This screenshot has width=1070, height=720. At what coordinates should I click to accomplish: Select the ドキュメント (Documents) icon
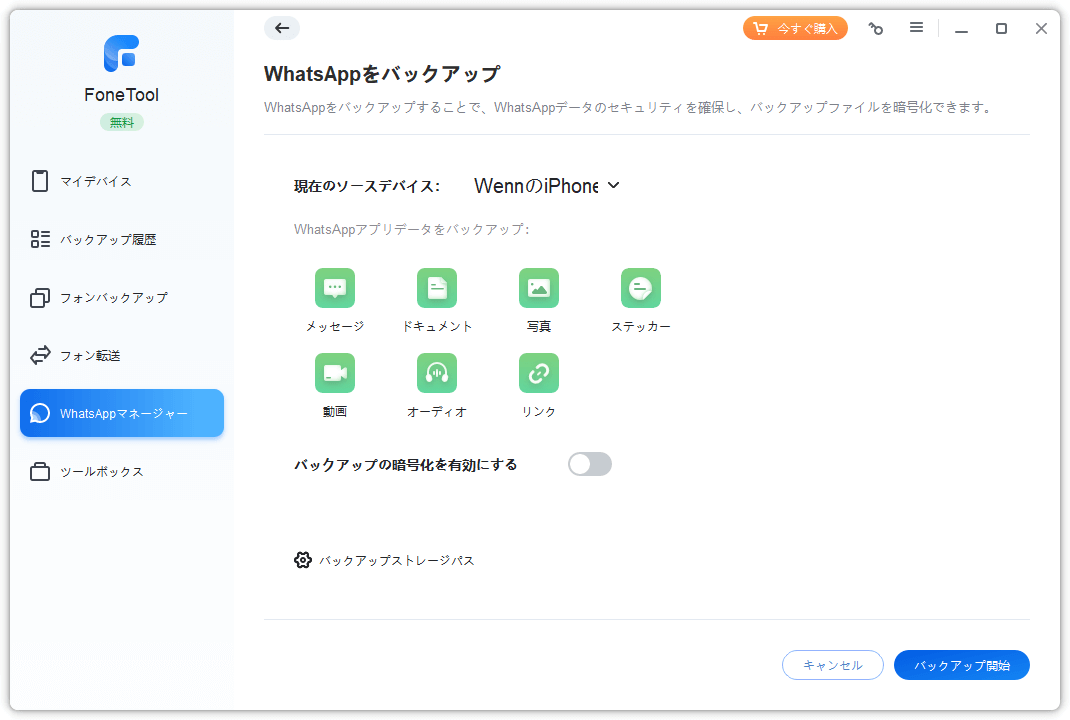(437, 288)
